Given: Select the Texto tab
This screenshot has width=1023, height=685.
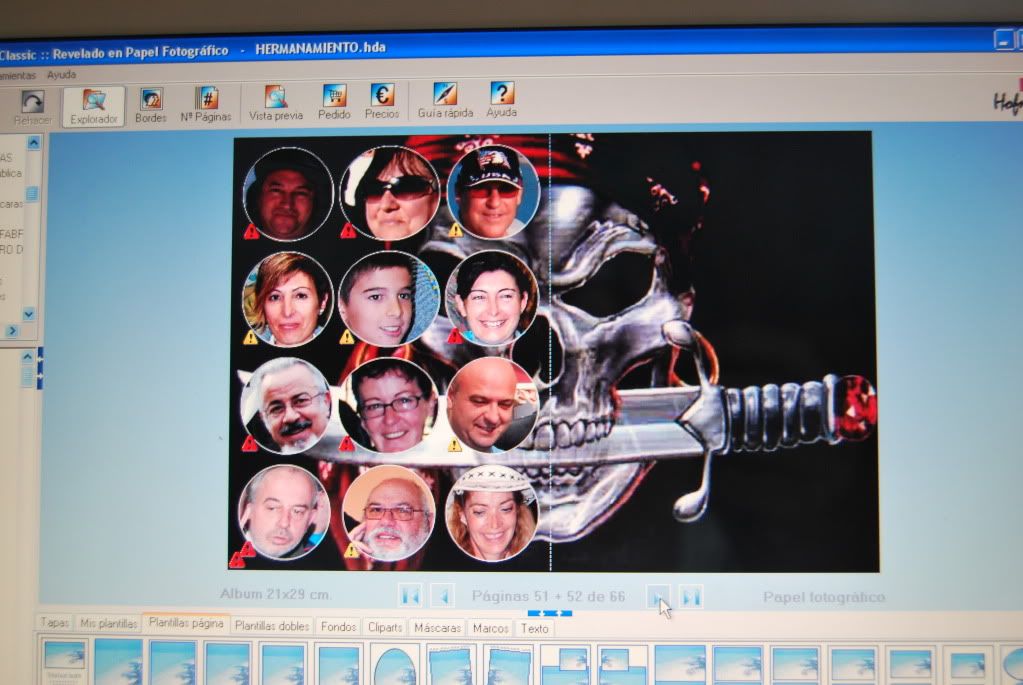Looking at the screenshot, I should (534, 628).
